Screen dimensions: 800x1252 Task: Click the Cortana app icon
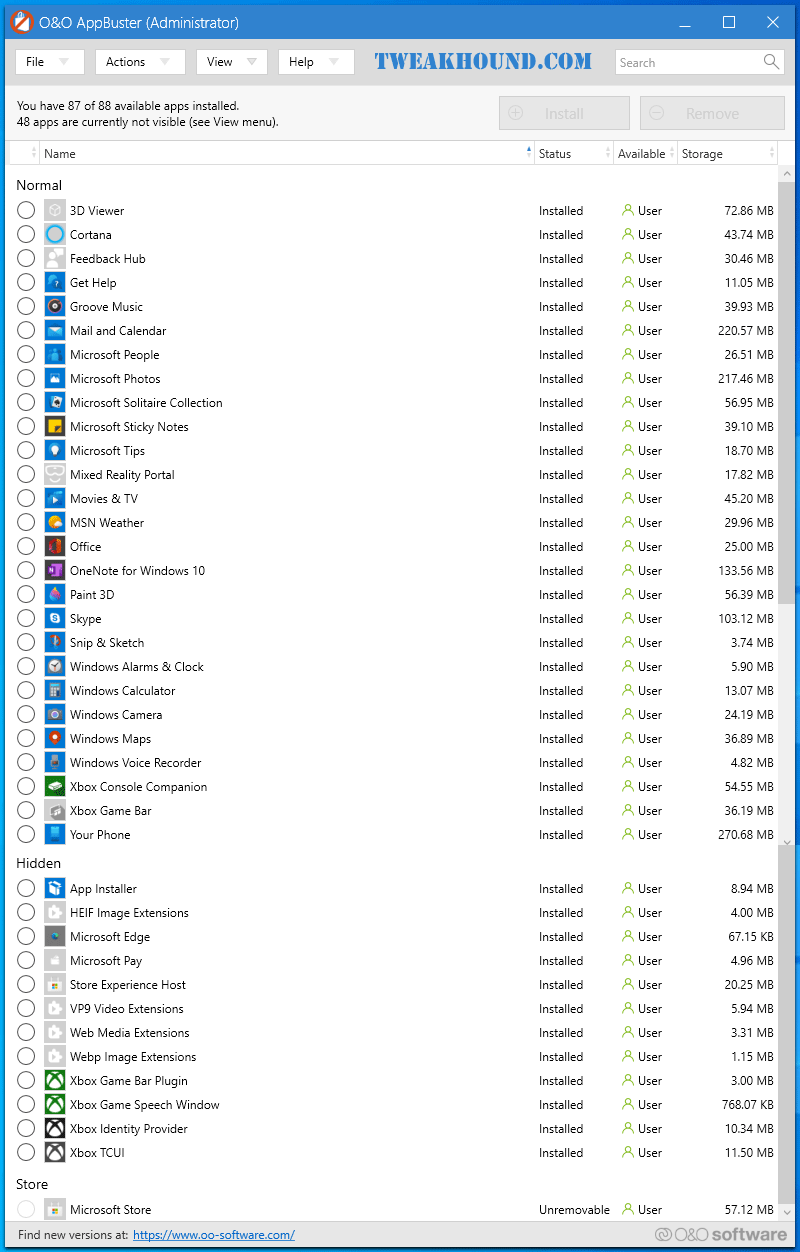55,235
